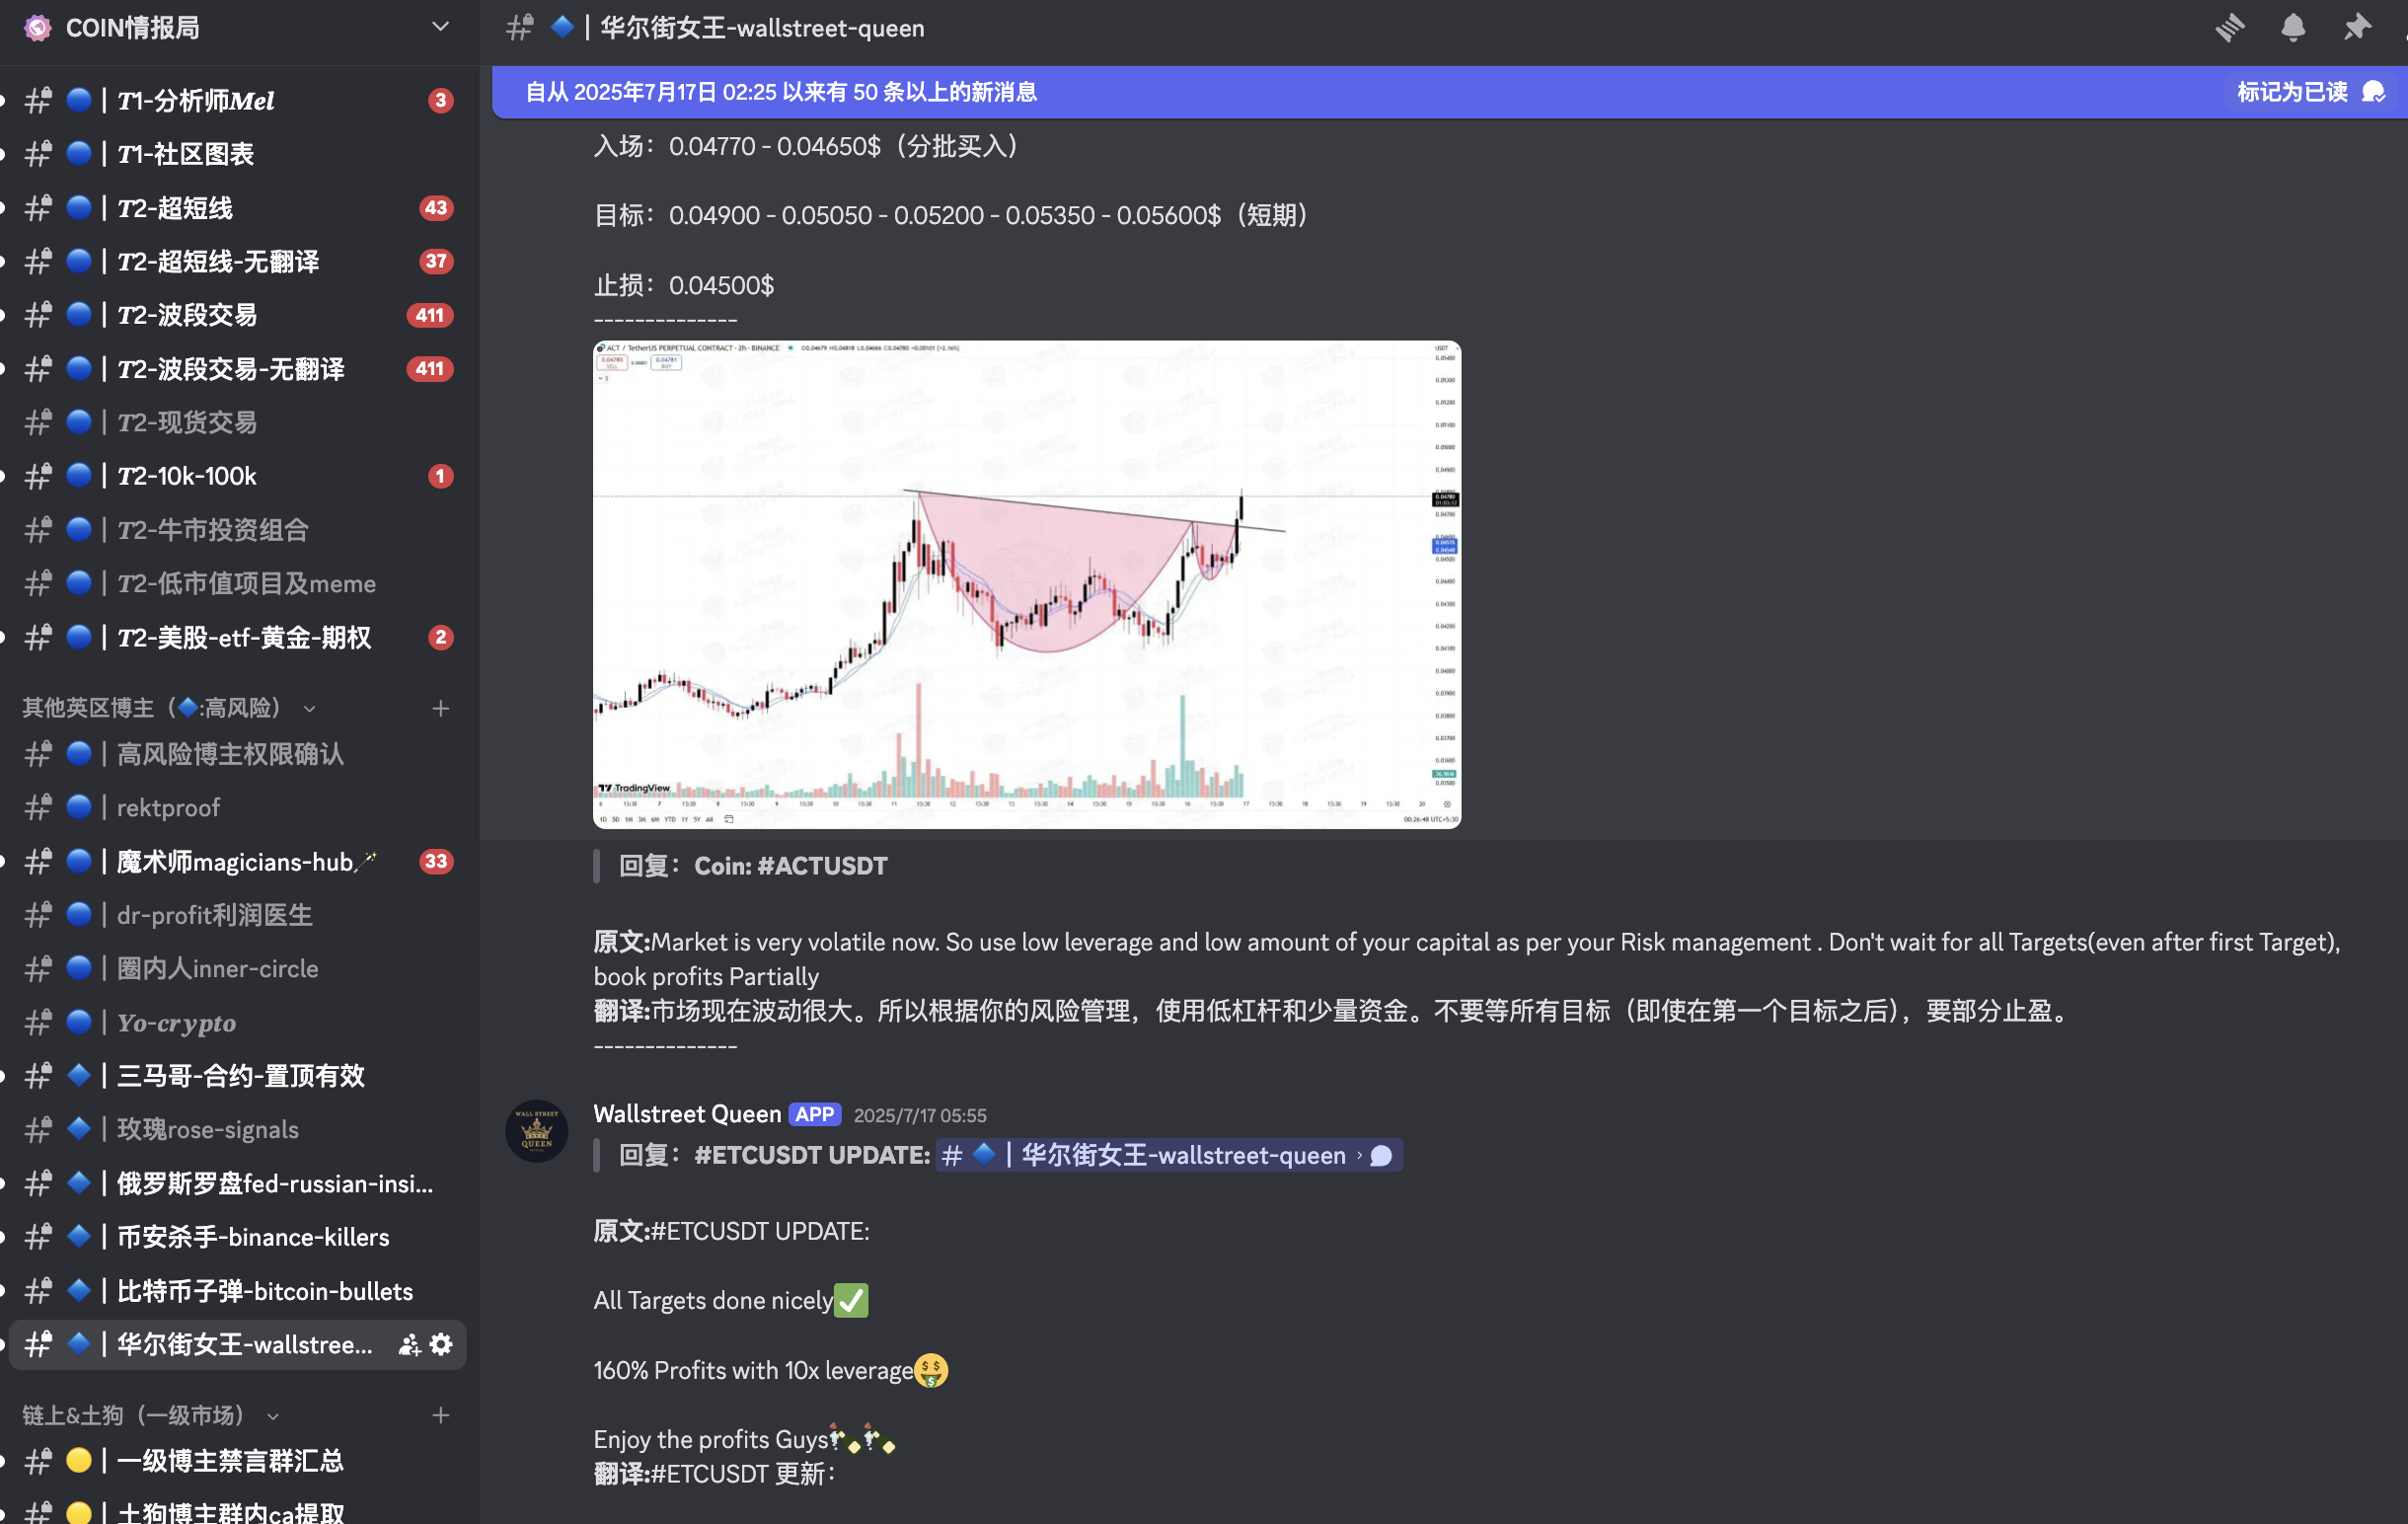Open notification settings bell icon
This screenshot has height=1524, width=2408.
(x=2293, y=27)
